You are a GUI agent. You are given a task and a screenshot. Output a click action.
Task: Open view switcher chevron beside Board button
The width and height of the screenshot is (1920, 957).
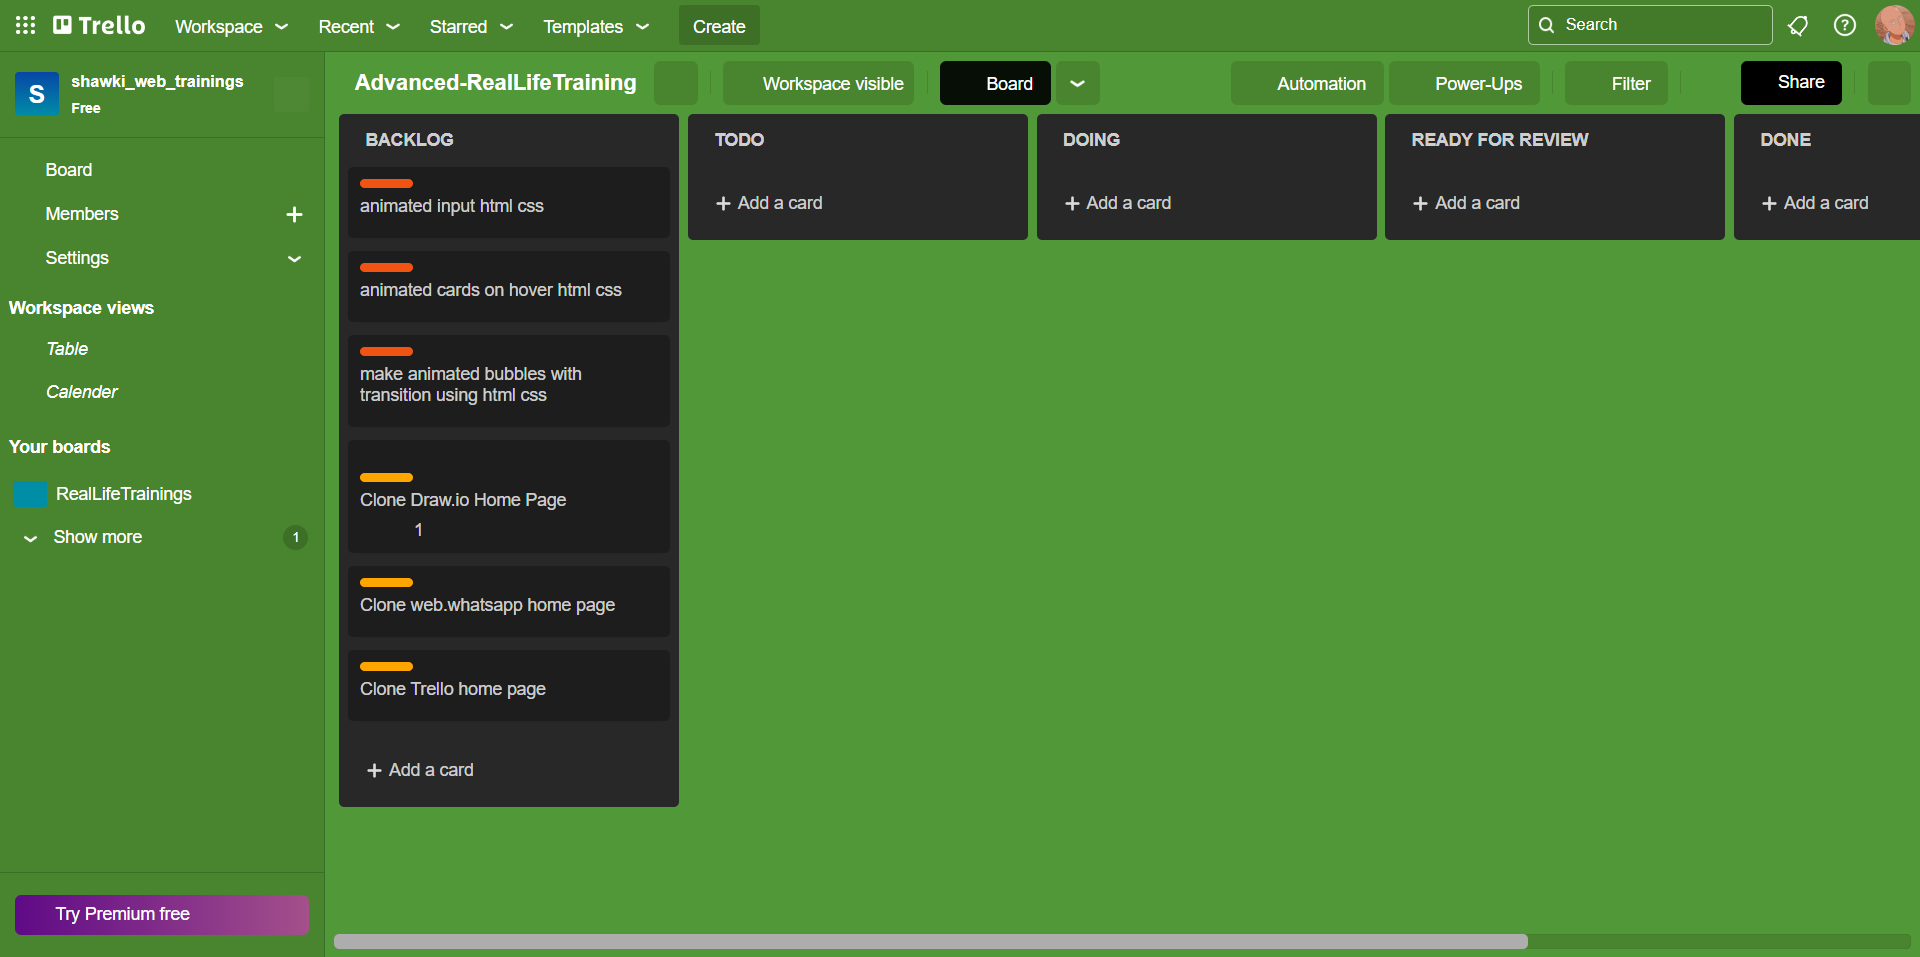click(1077, 83)
